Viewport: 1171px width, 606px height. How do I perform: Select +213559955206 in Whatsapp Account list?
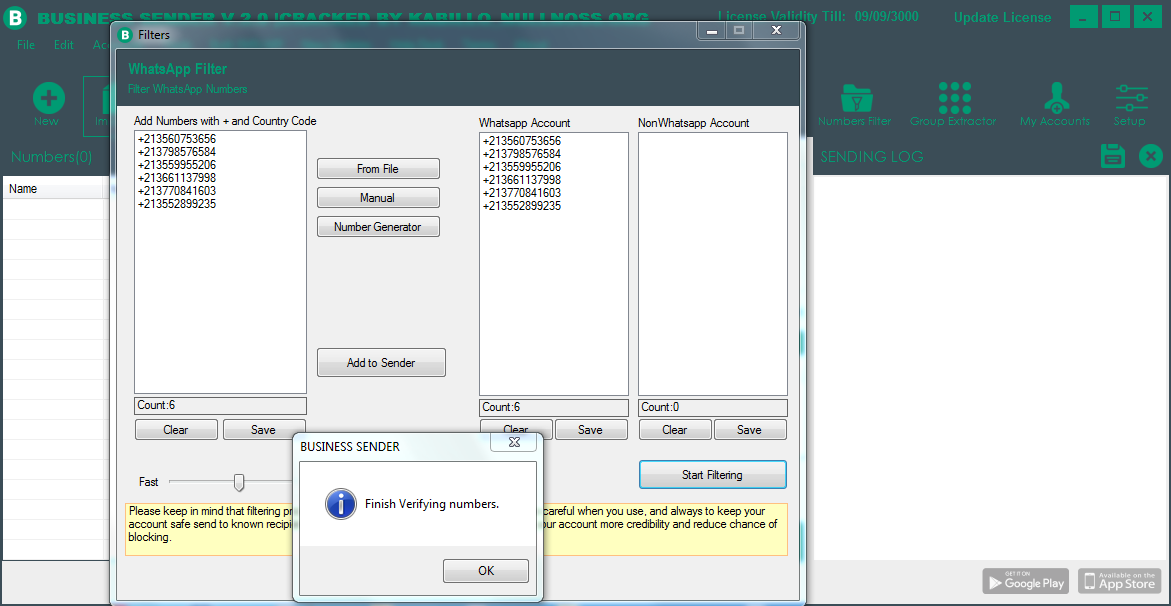[522, 167]
